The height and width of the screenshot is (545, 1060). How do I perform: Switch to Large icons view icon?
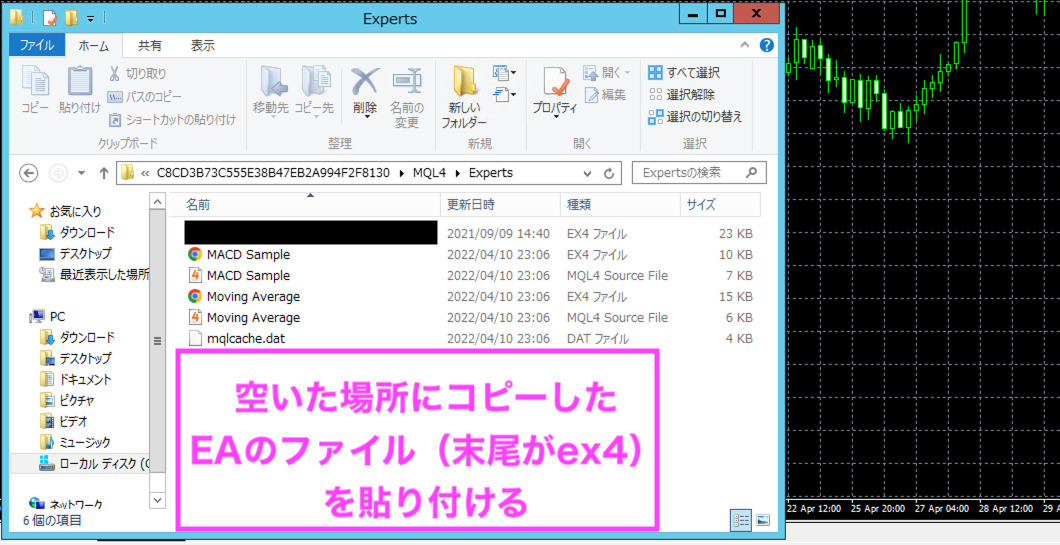coord(763,521)
